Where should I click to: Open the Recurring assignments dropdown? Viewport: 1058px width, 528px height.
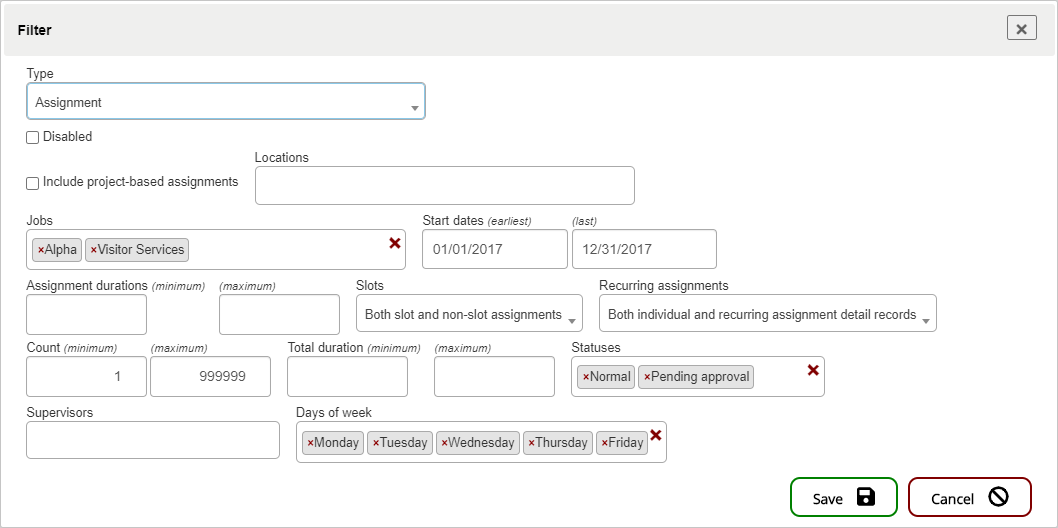click(x=767, y=314)
